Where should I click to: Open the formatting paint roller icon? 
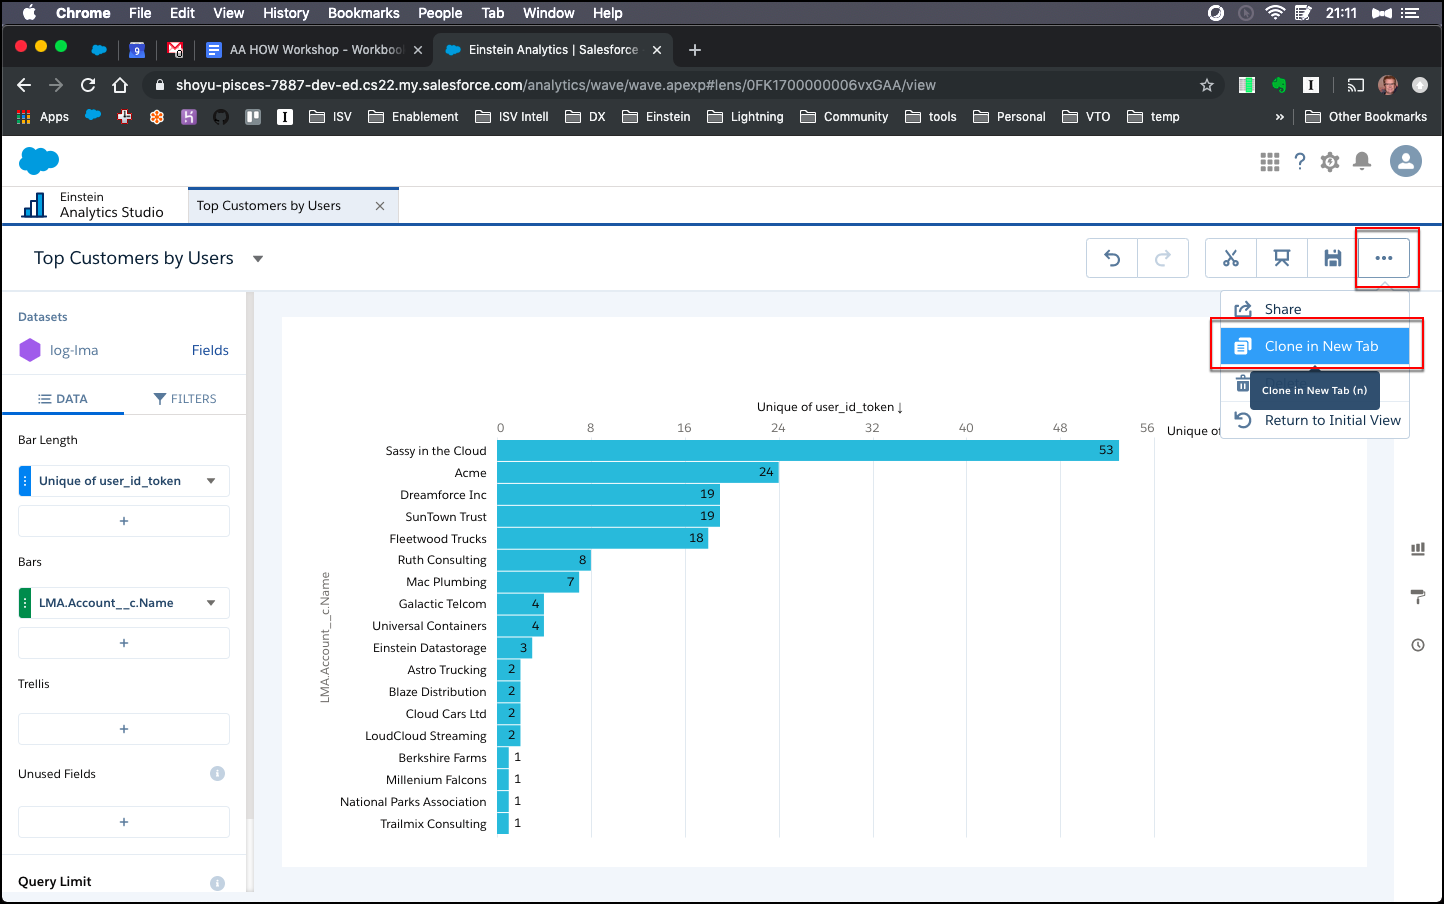click(1418, 597)
